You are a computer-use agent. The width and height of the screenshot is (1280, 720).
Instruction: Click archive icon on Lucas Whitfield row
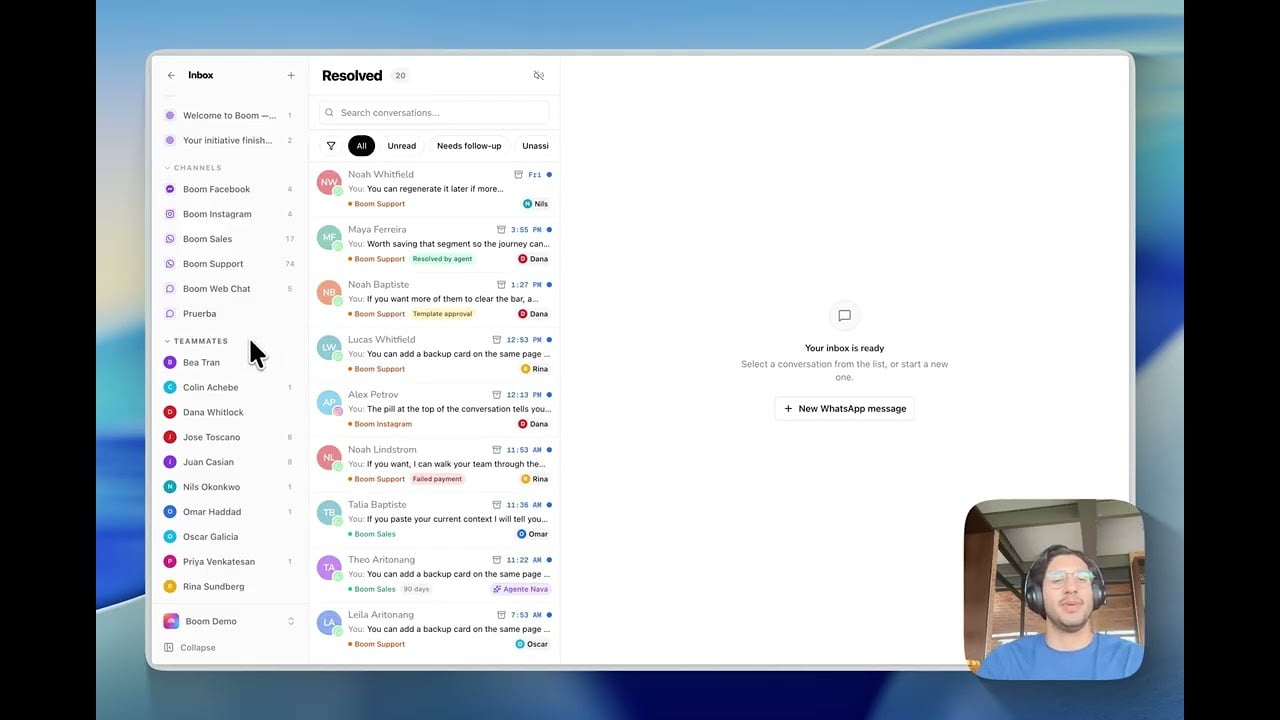[x=497, y=340]
